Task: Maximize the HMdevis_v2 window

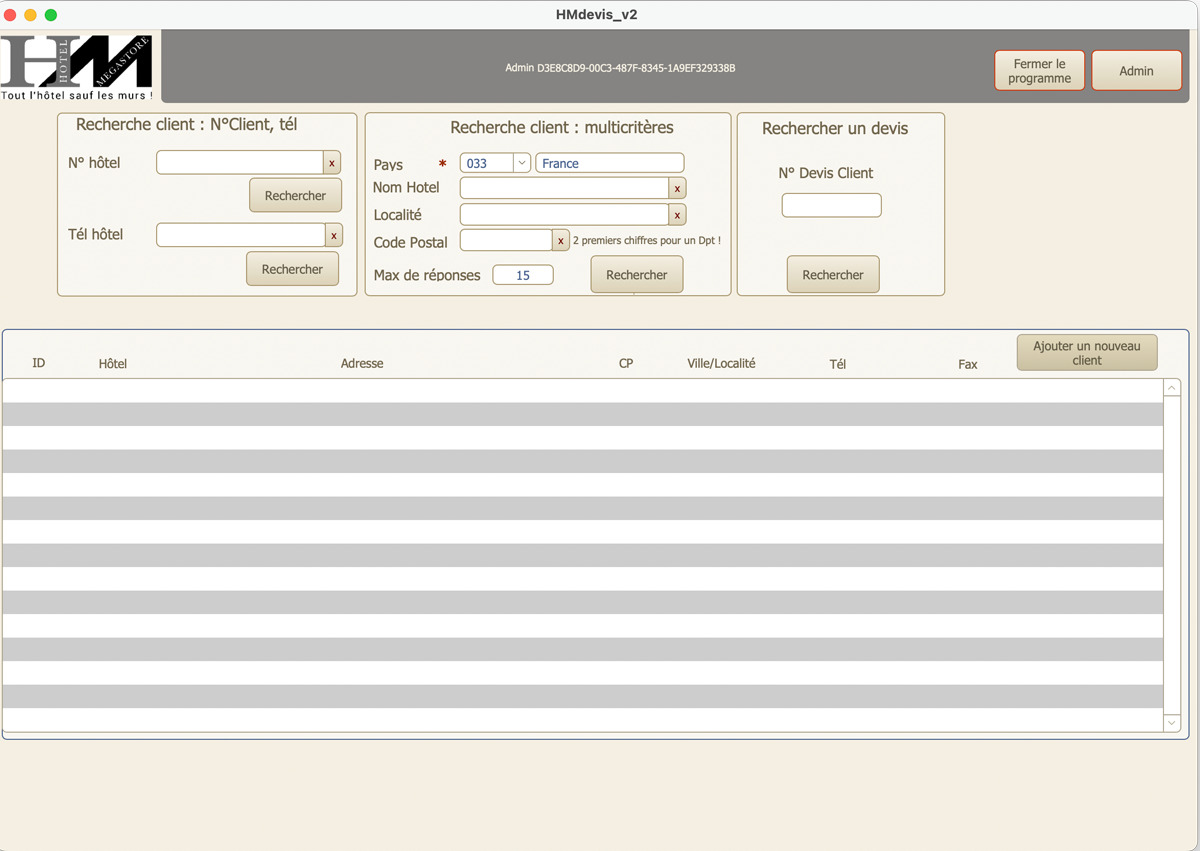Action: [51, 15]
